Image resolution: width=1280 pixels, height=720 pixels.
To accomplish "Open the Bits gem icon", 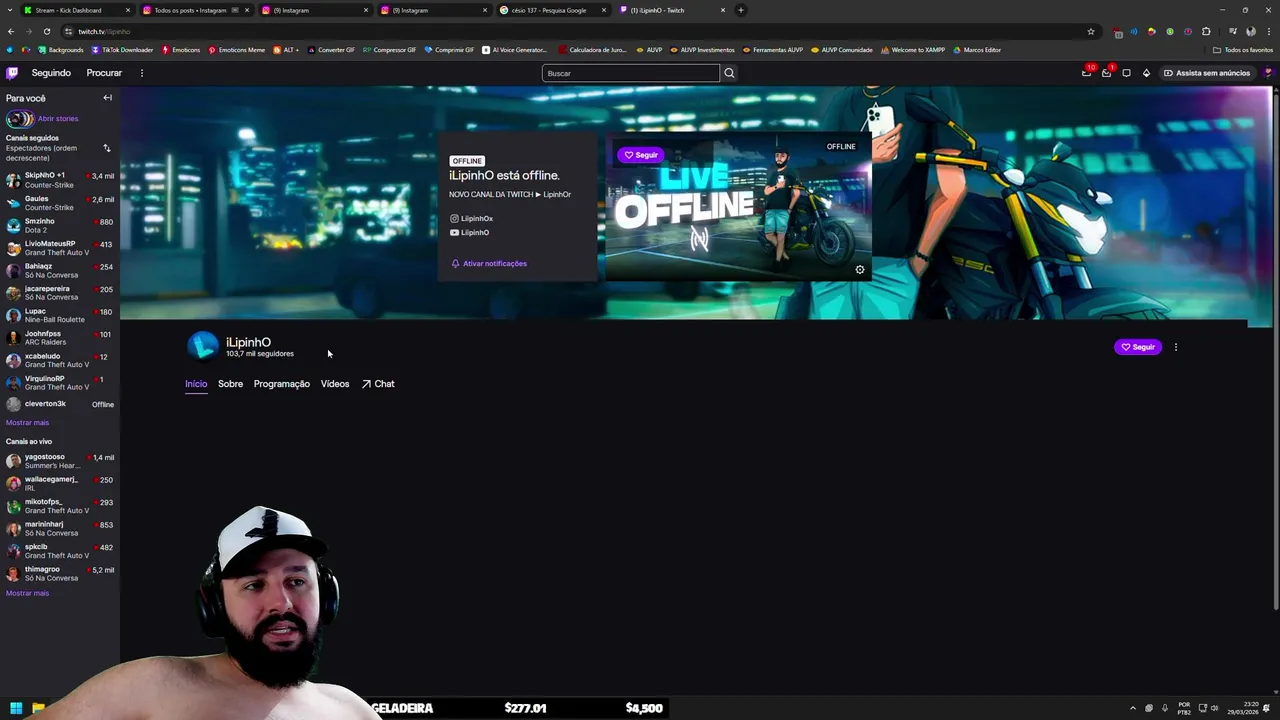I will click(1146, 73).
